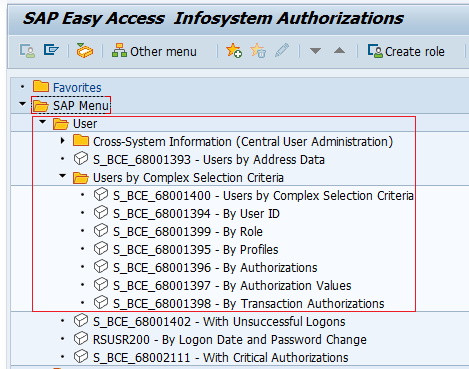Select the Favorites folder

click(77, 87)
